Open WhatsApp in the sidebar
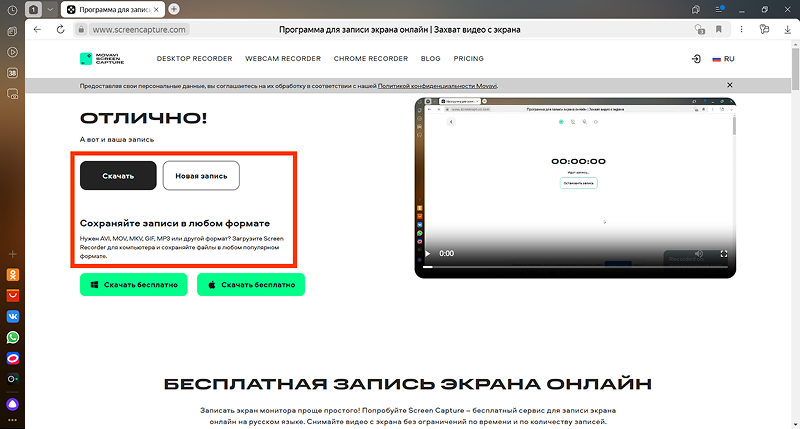800x429 pixels. point(13,338)
